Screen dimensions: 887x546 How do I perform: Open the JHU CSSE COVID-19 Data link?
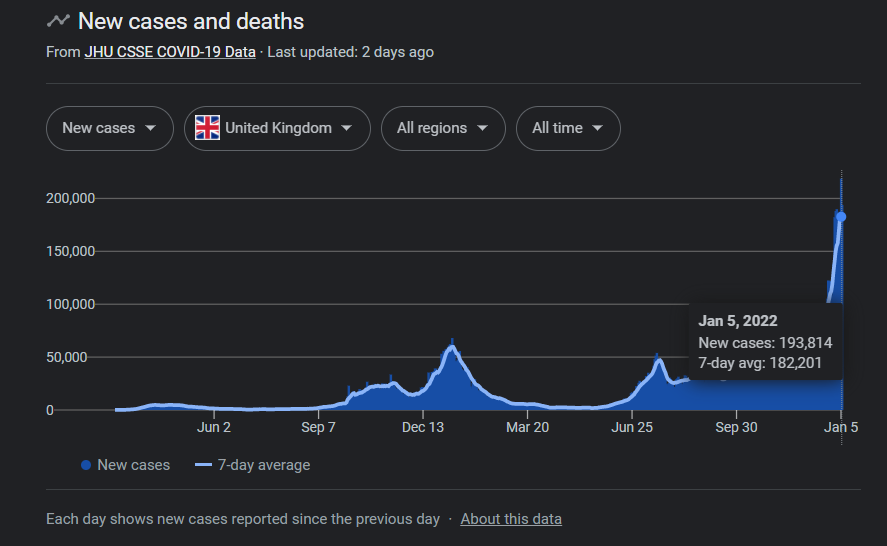[x=170, y=52]
